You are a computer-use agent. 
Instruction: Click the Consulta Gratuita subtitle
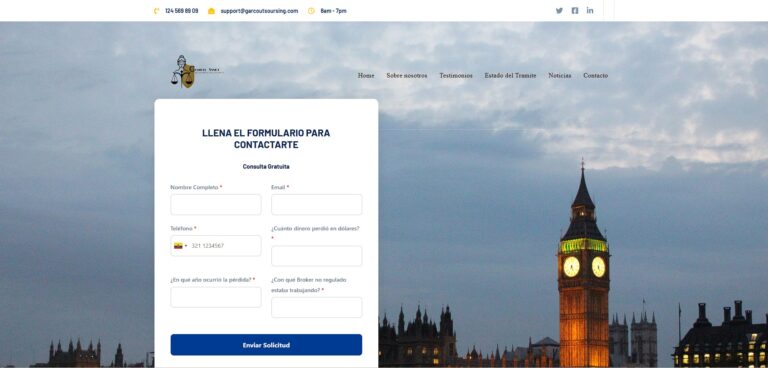click(266, 167)
